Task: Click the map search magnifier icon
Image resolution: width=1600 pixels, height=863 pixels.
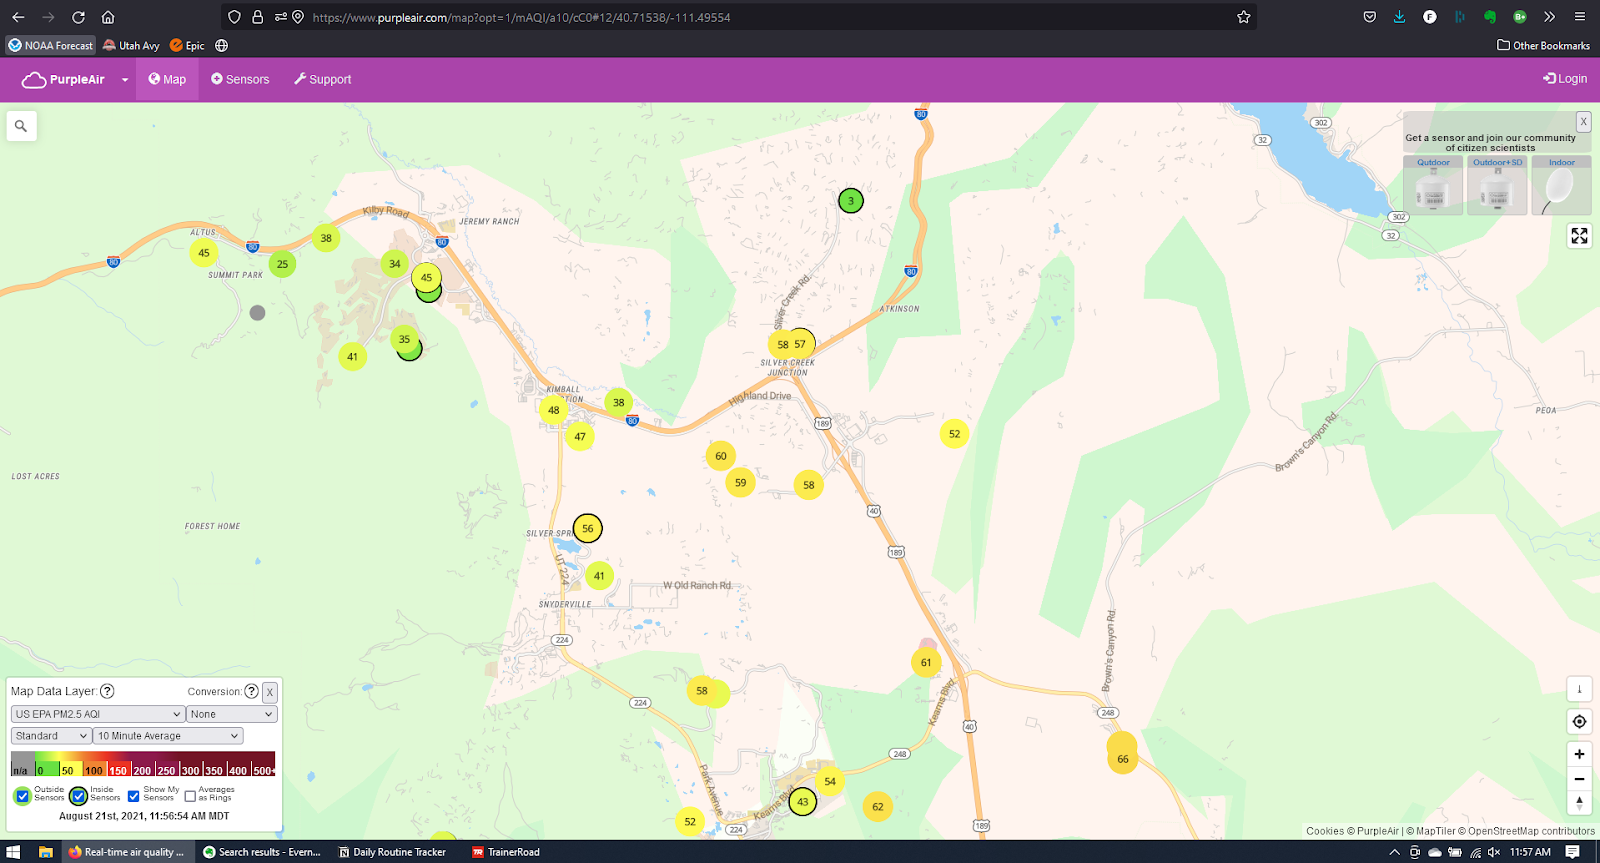Action: tap(21, 126)
